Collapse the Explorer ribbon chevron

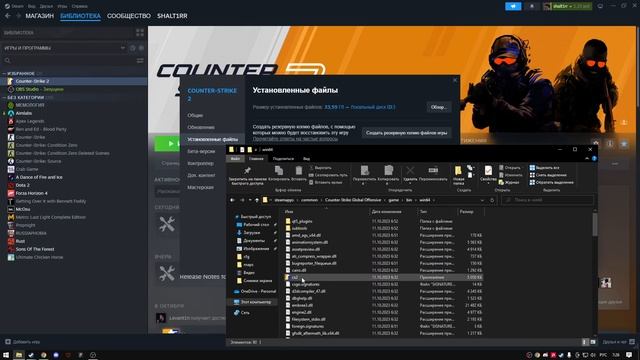[x=587, y=158]
